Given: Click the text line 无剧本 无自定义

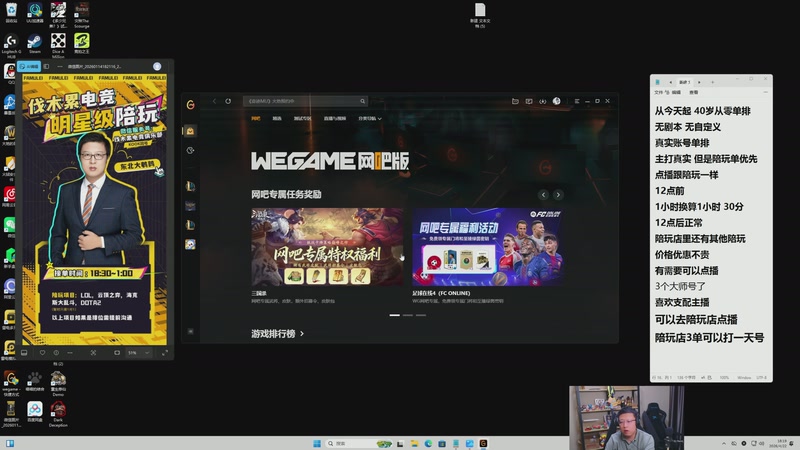Looking at the screenshot, I should tap(687, 127).
